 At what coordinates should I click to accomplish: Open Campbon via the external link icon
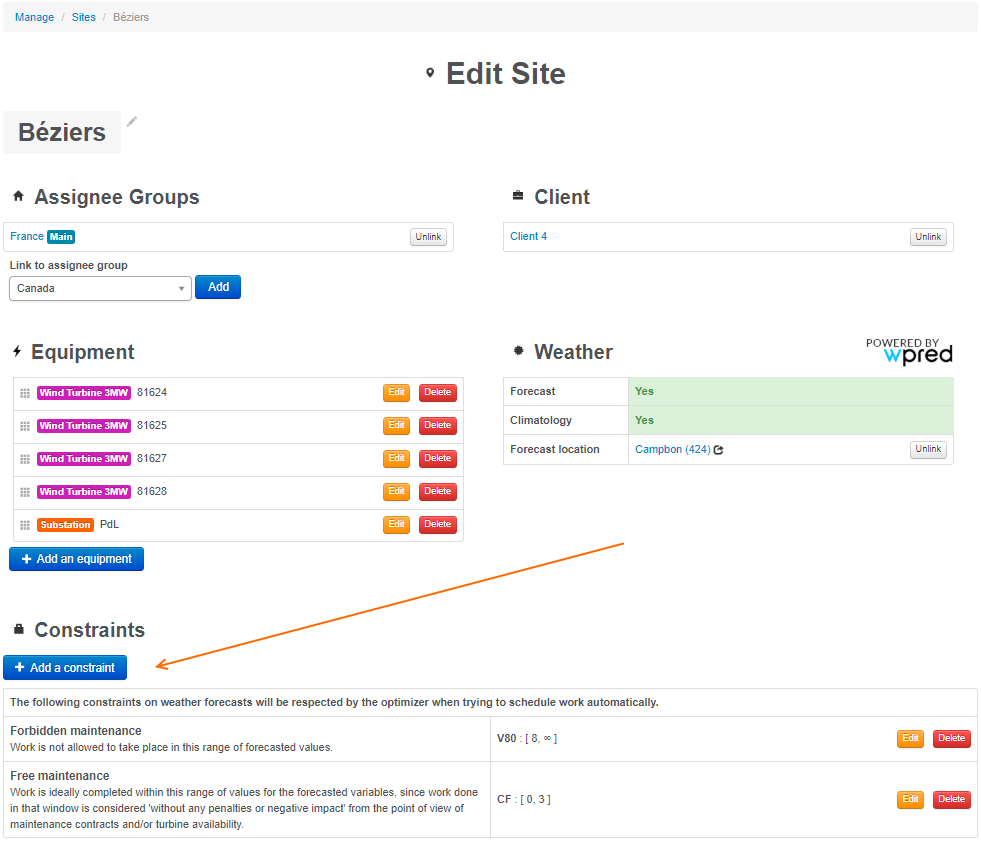718,449
